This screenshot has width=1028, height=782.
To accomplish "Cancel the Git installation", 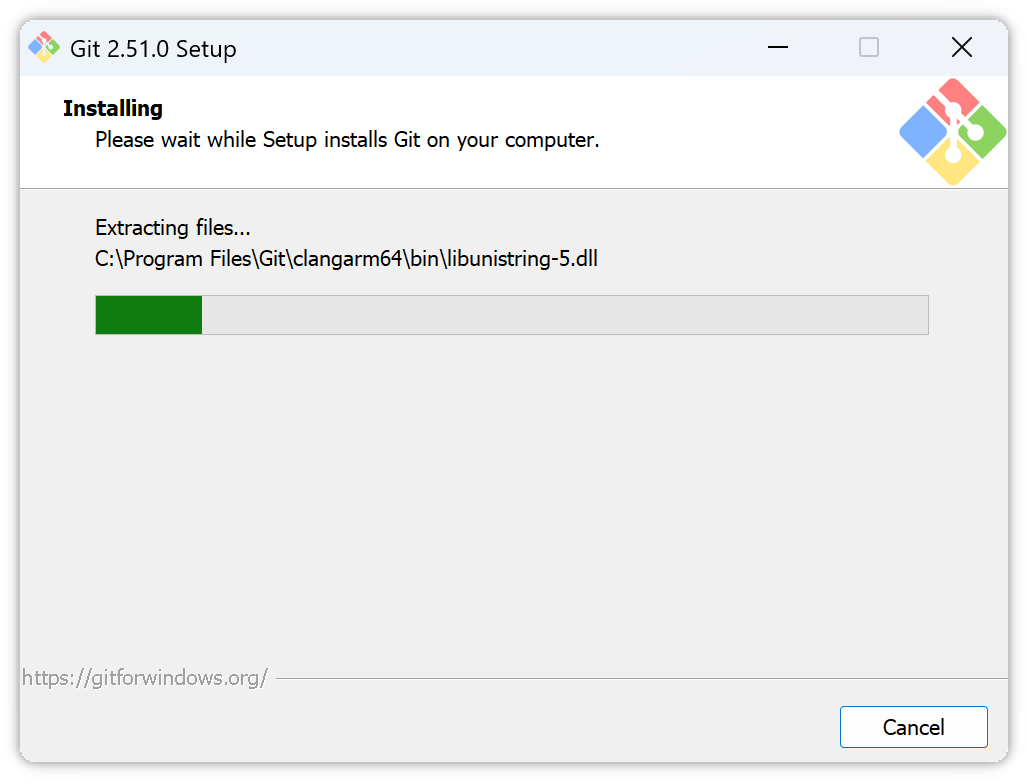I will (x=913, y=727).
